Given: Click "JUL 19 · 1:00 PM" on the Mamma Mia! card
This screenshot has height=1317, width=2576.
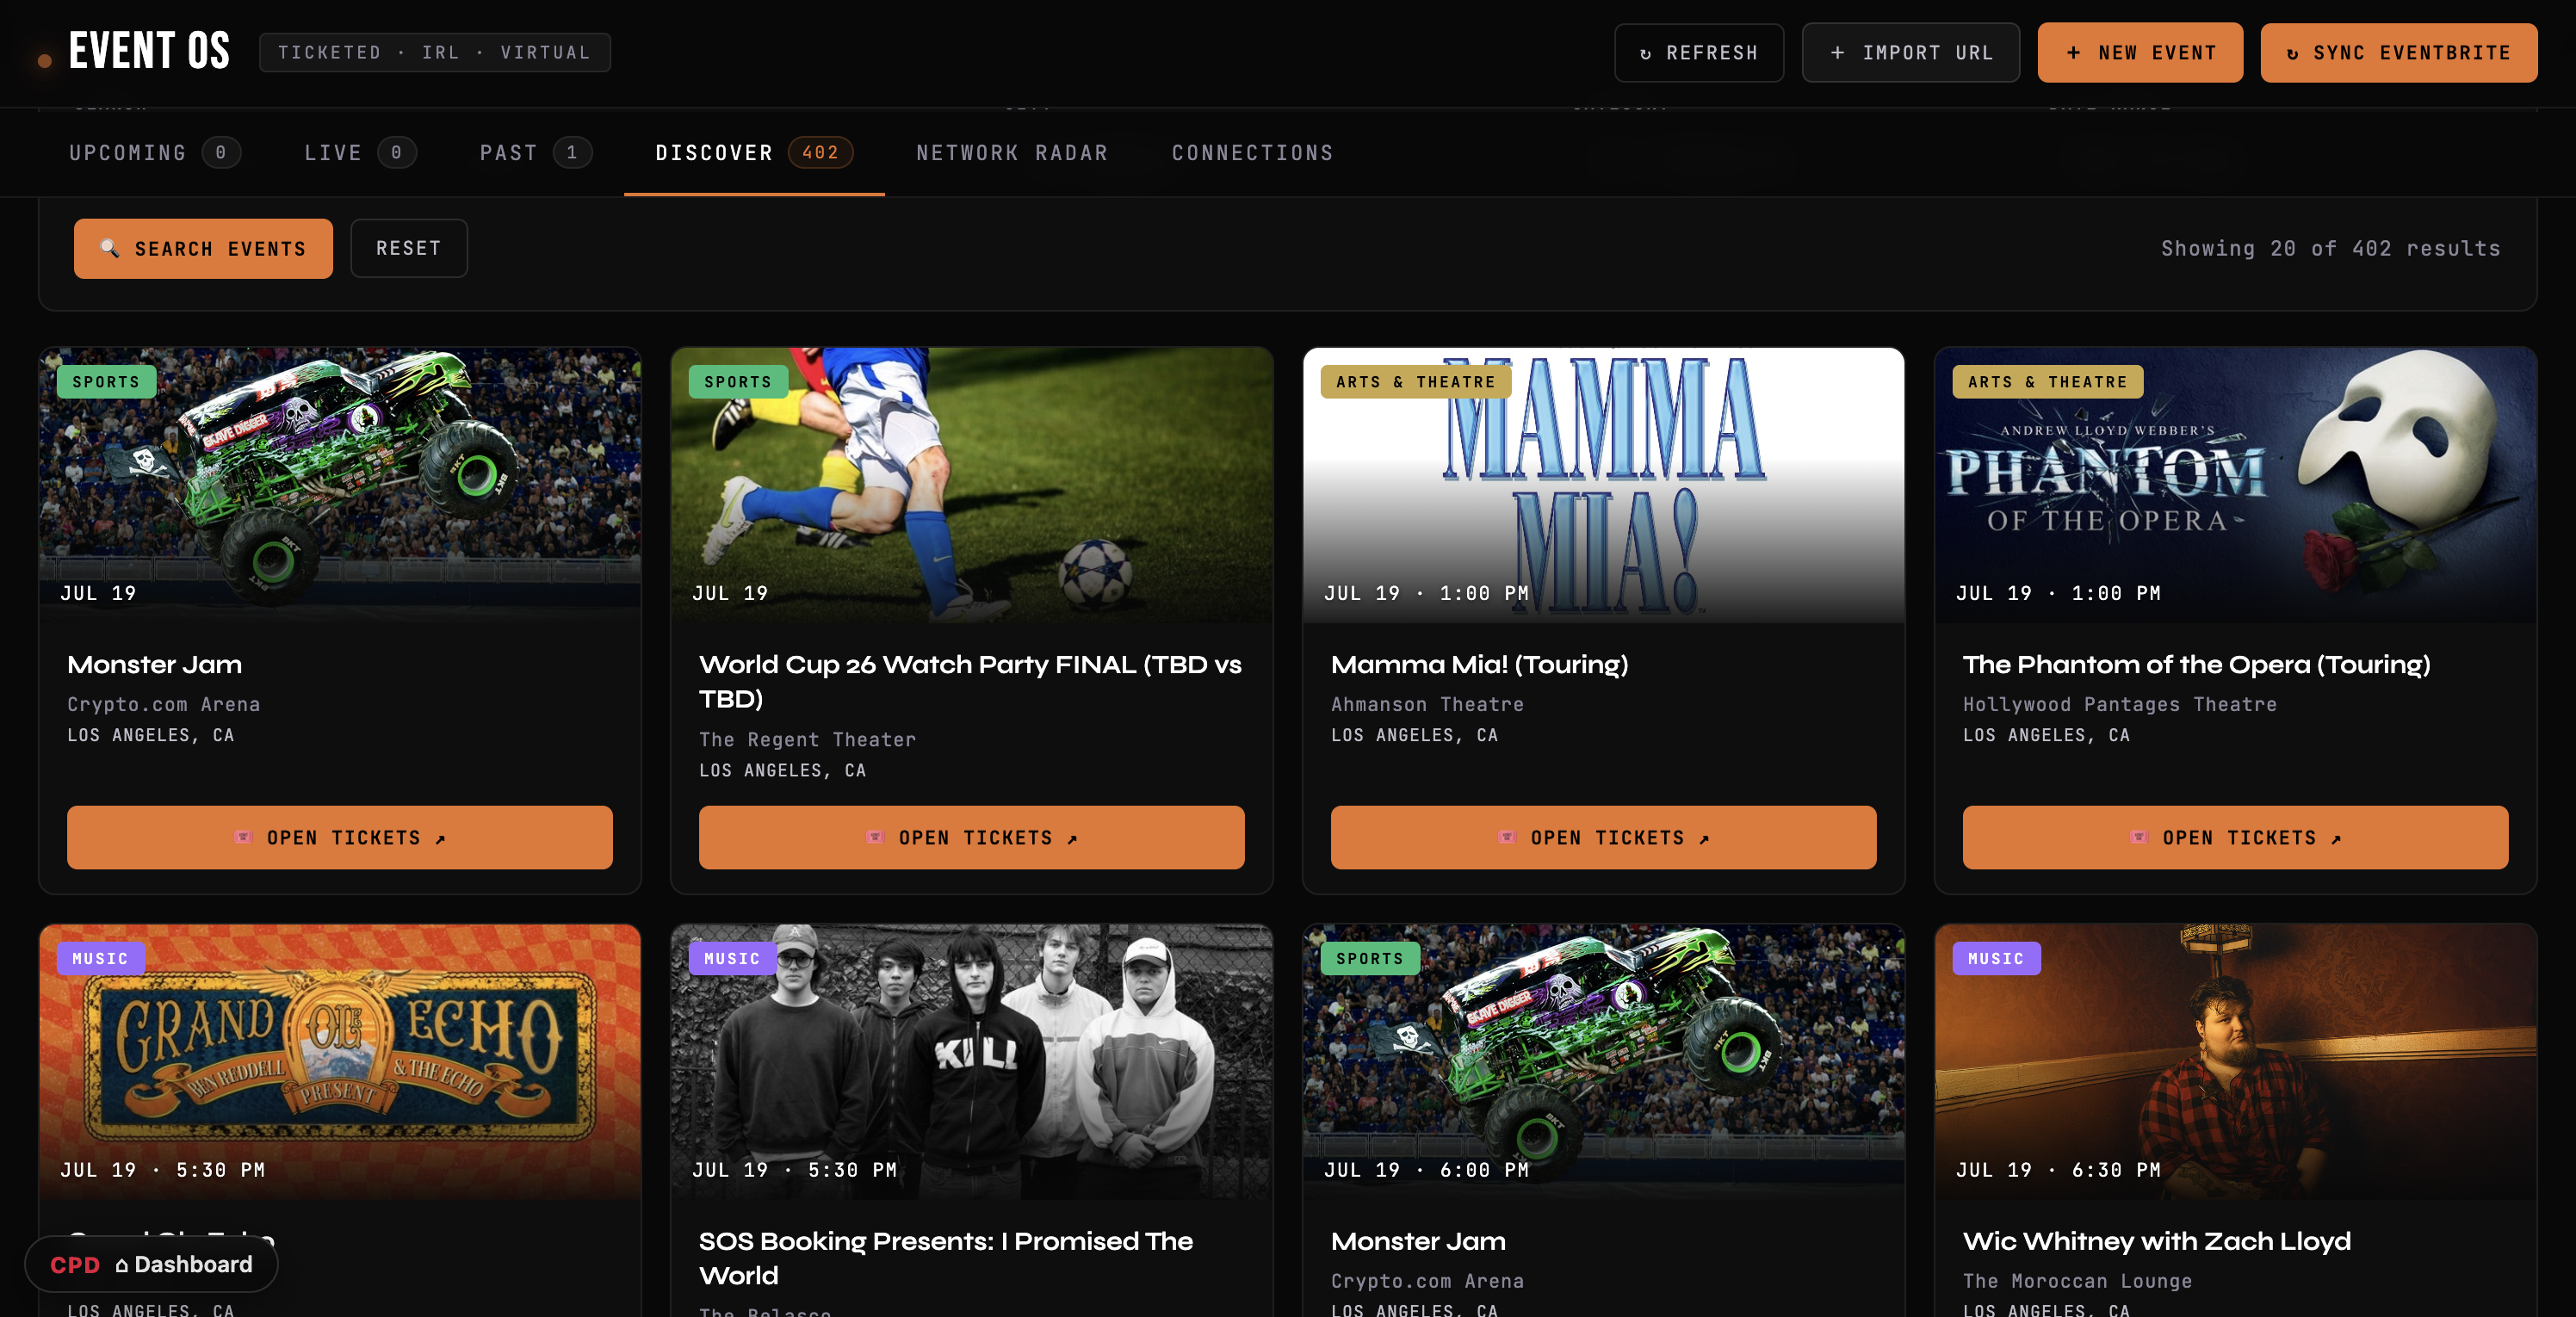Looking at the screenshot, I should 1427,594.
